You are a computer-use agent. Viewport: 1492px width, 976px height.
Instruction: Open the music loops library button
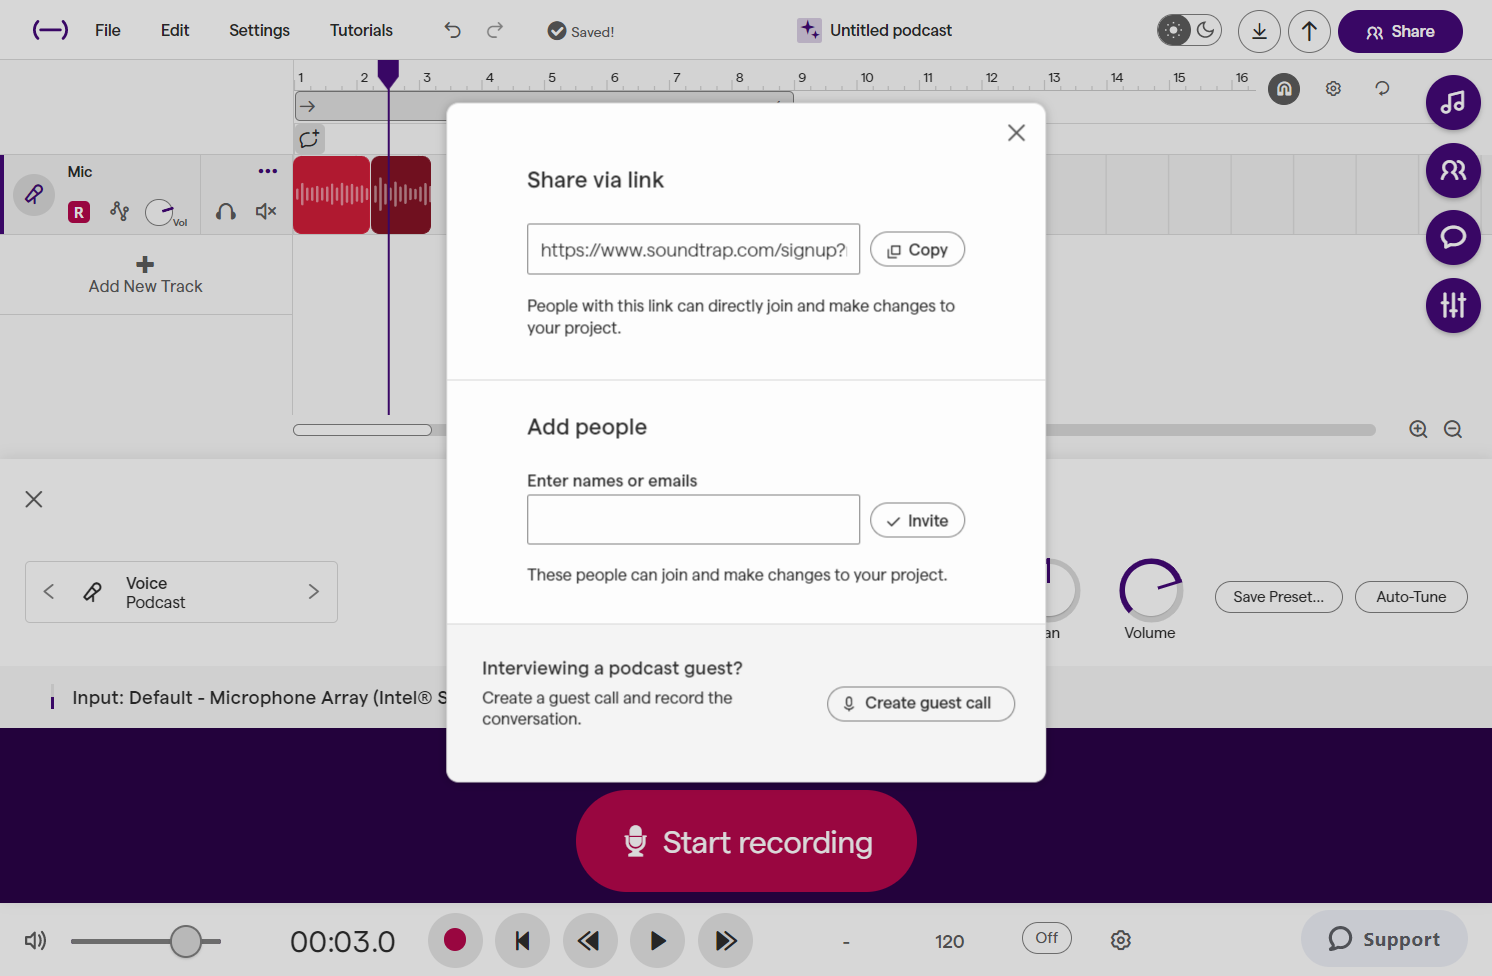[1453, 102]
